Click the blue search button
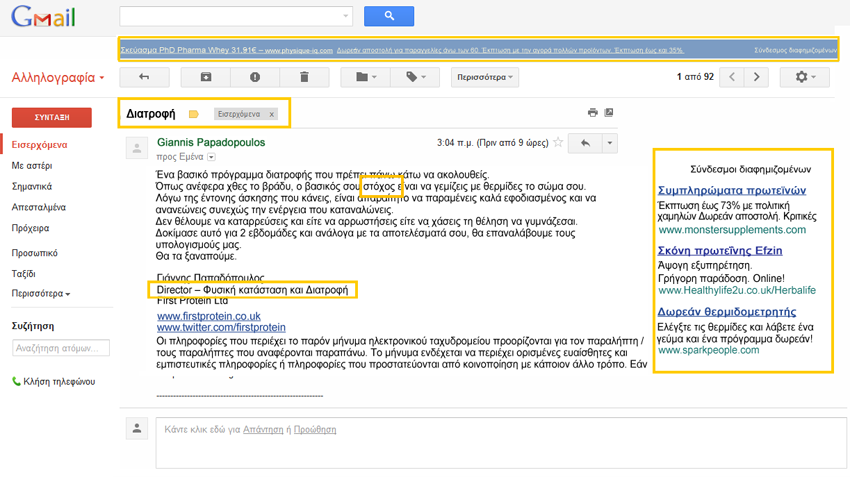This screenshot has width=850, height=477. coord(389,16)
